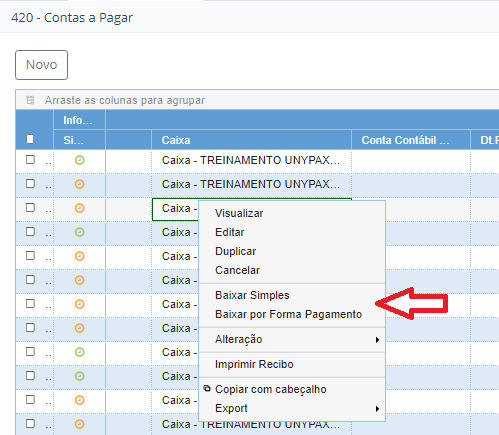Click the 'Si...' column header
The image size is (499, 435).
tap(79, 140)
